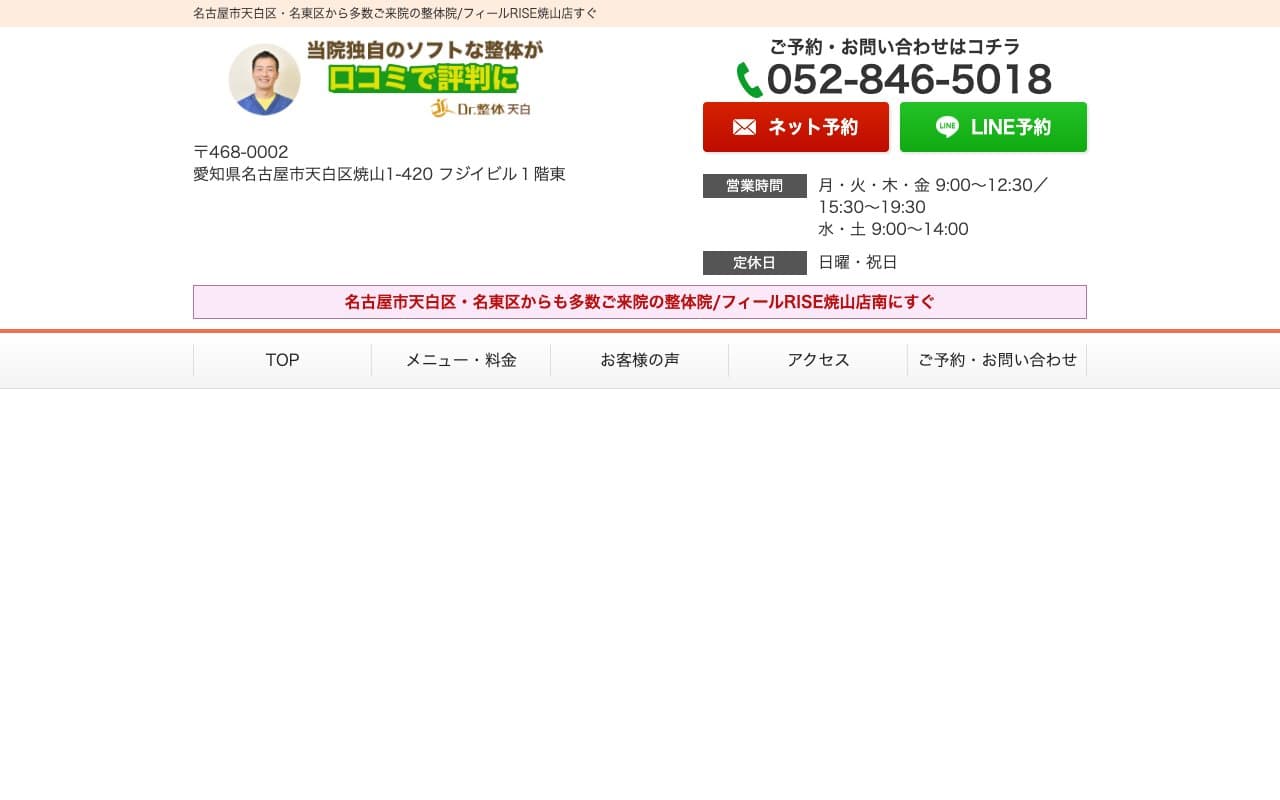Image resolution: width=1280 pixels, height=800 pixels.
Task: Click the red ネット予約 button
Action: [796, 127]
